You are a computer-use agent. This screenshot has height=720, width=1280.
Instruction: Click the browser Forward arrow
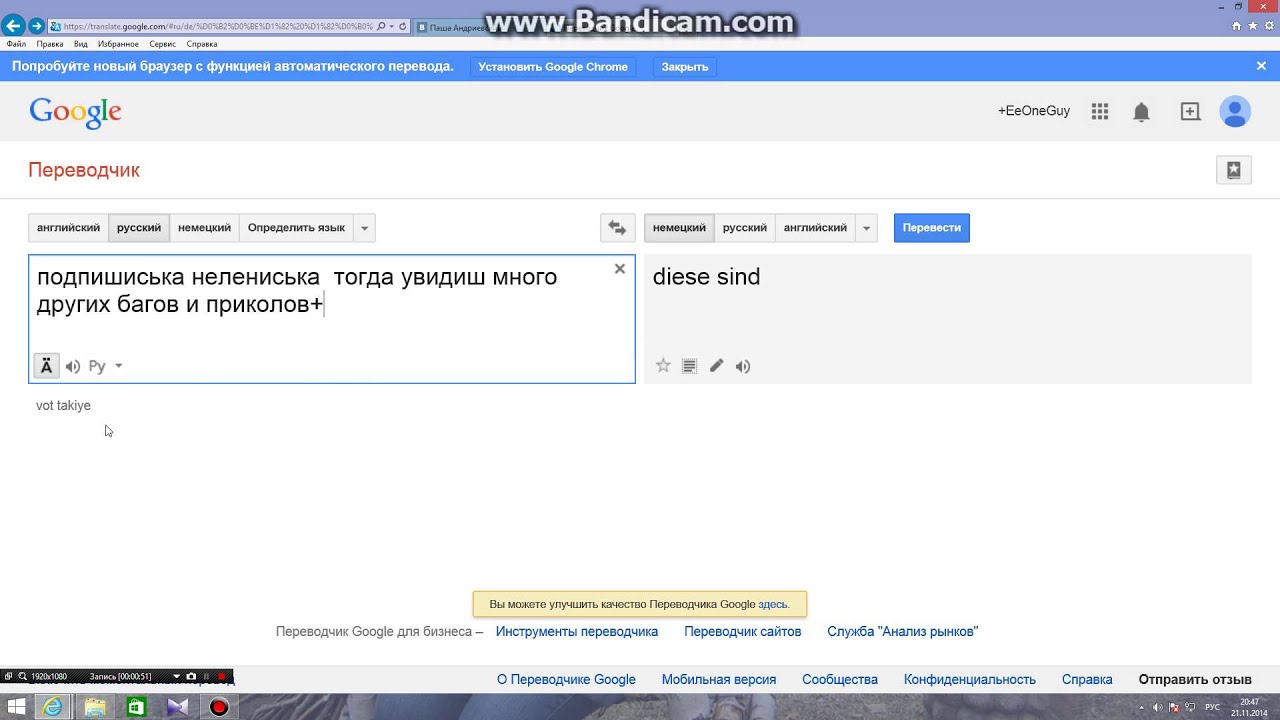coord(36,26)
